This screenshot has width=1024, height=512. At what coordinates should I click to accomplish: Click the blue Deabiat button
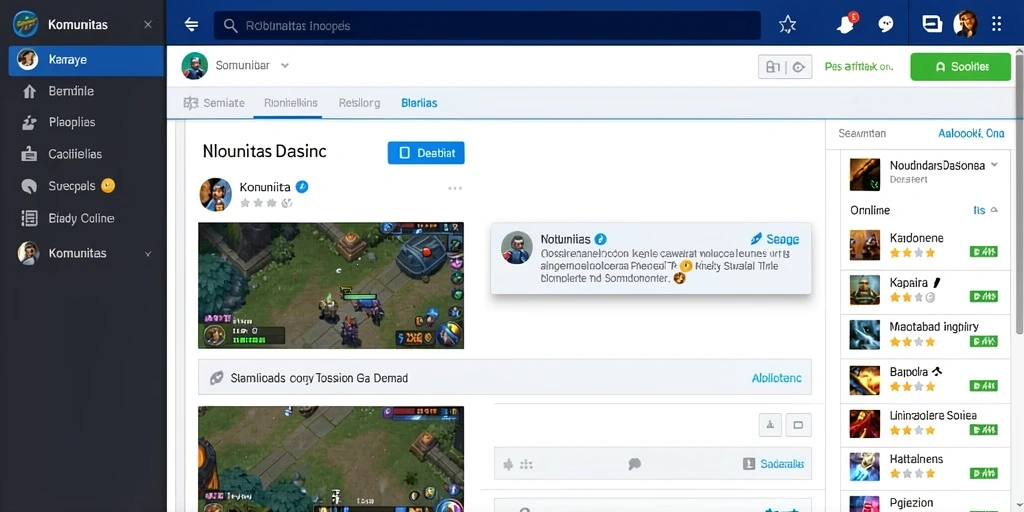(426, 153)
